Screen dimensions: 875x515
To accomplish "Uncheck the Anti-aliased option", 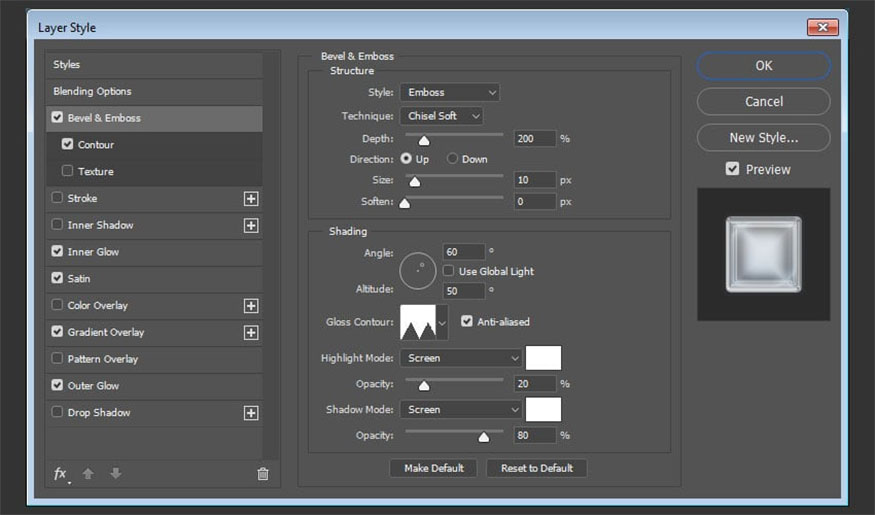I will [x=467, y=322].
